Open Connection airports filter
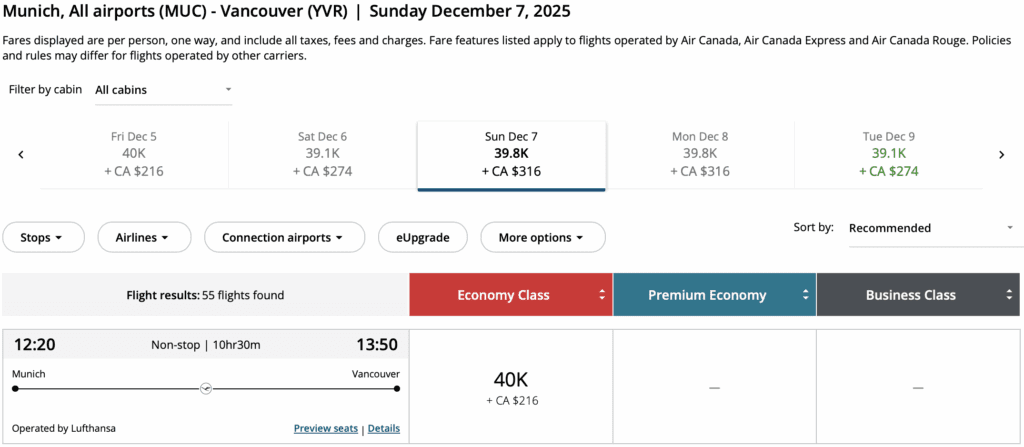Screen dimensions: 1024x447 pyautogui.click(x=282, y=238)
